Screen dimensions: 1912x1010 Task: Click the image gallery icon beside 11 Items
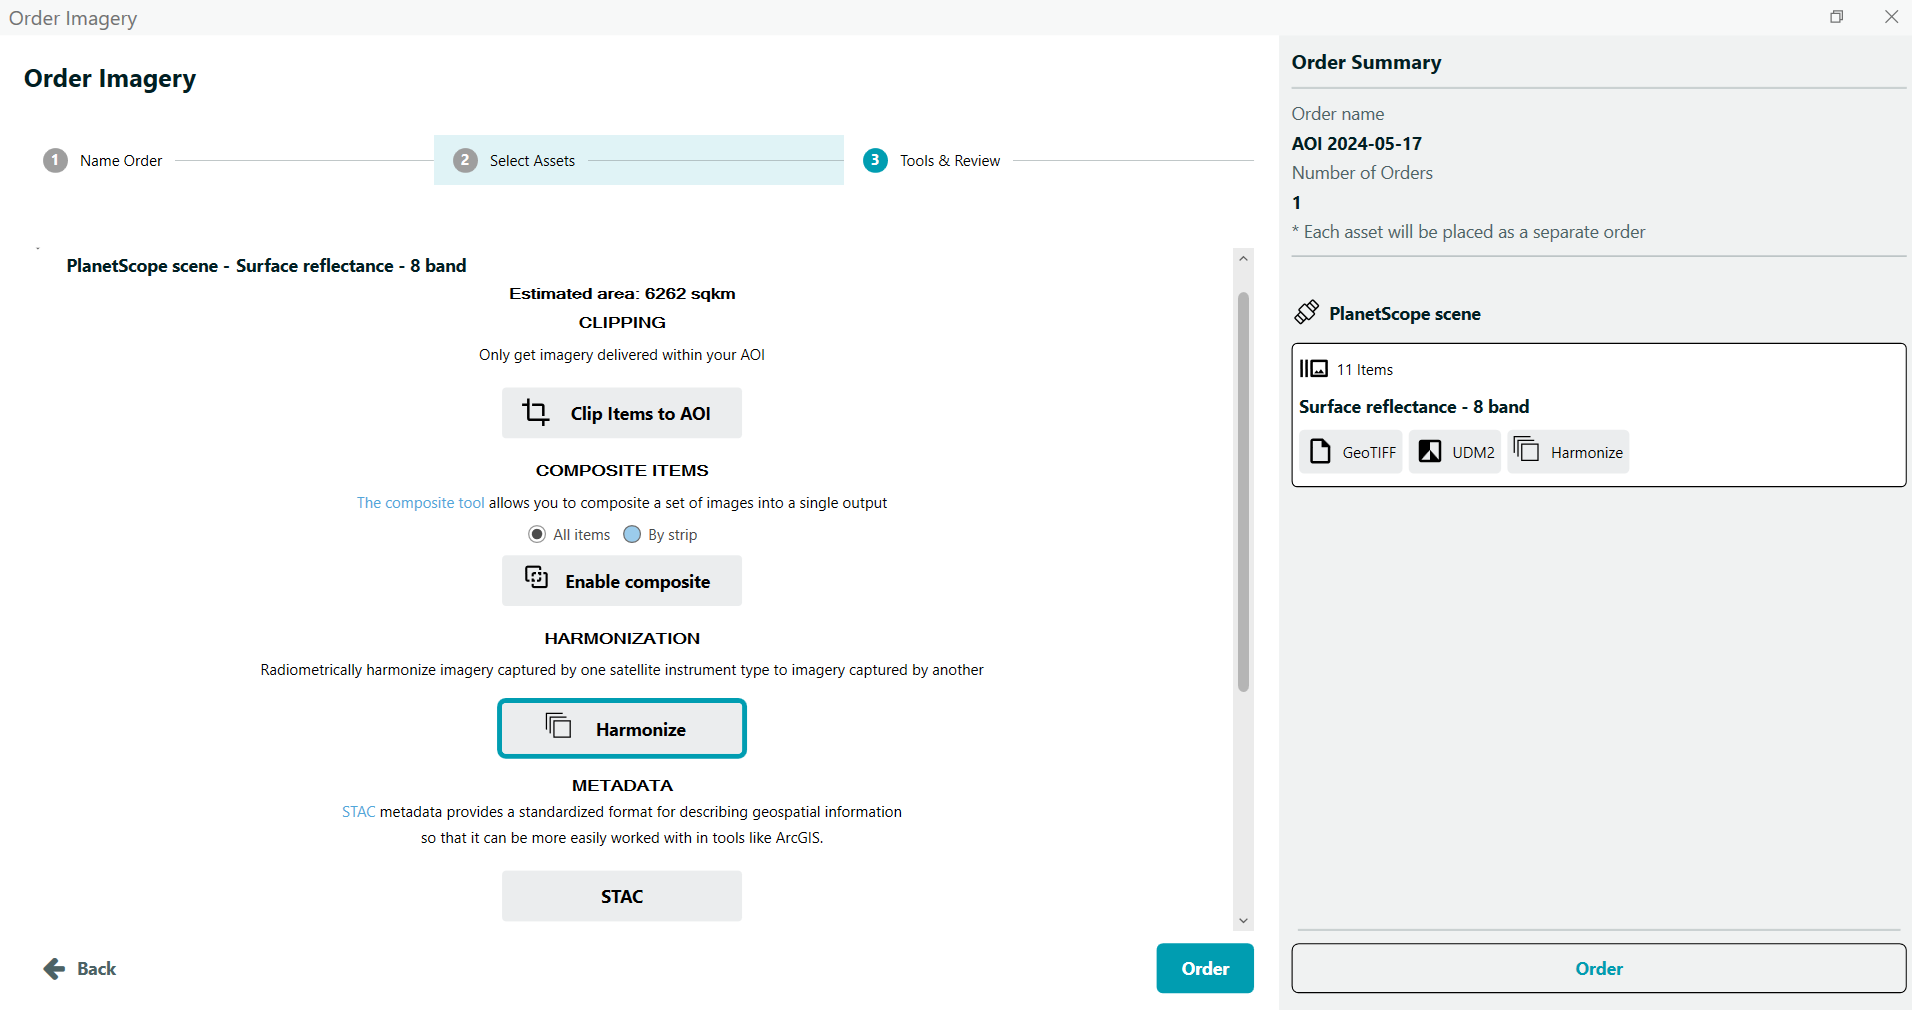click(1314, 368)
